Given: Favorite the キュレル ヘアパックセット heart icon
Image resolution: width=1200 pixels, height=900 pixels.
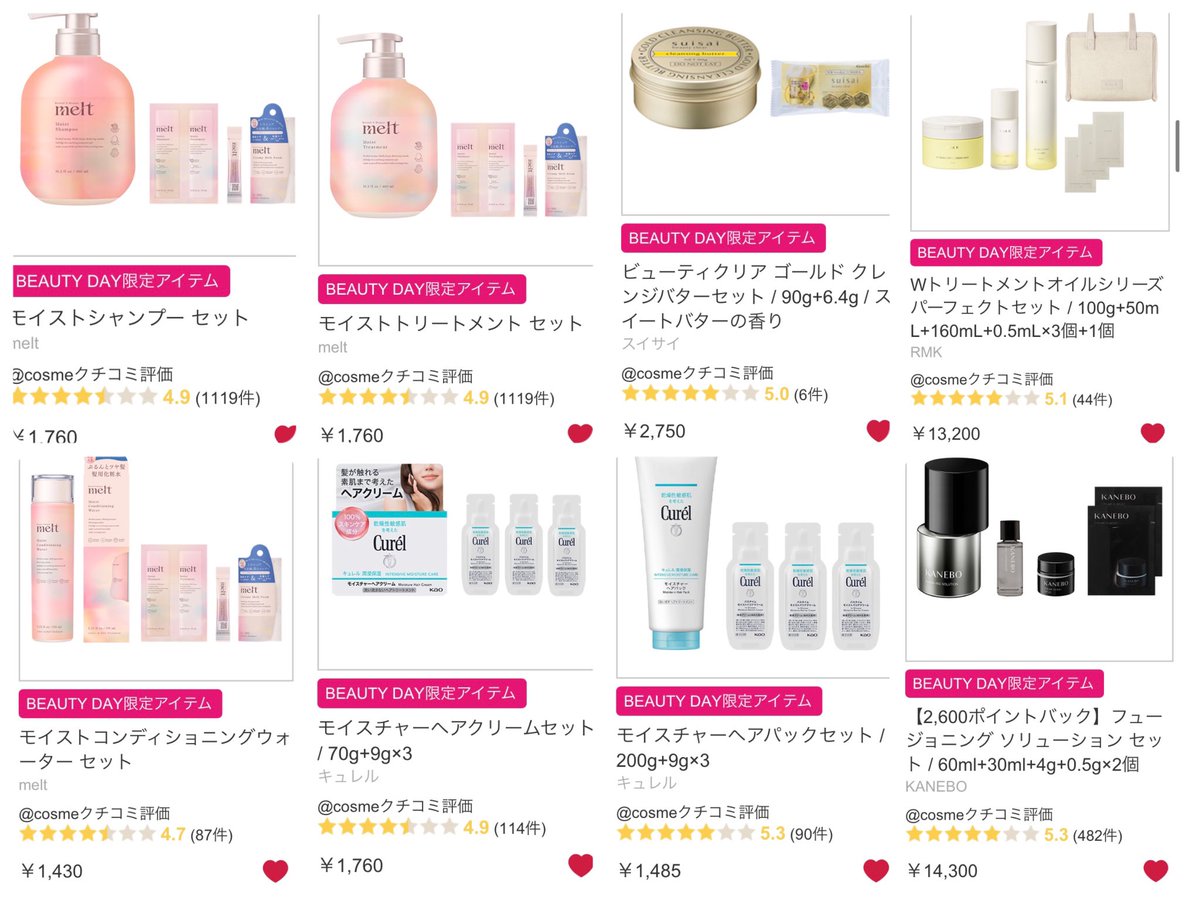Looking at the screenshot, I should [x=876, y=870].
